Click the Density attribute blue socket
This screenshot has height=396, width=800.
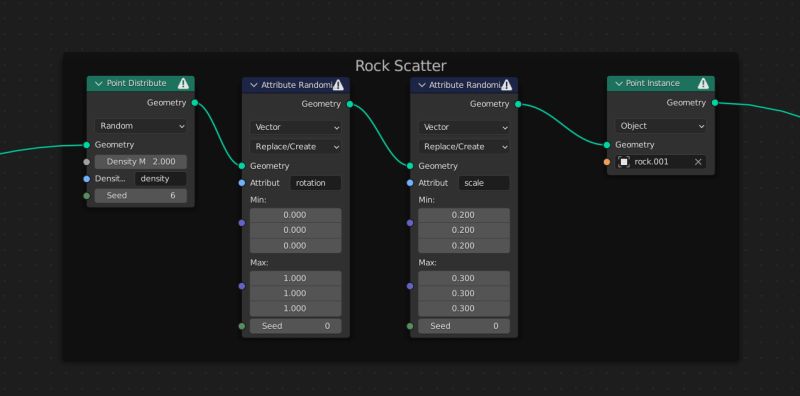(87, 179)
